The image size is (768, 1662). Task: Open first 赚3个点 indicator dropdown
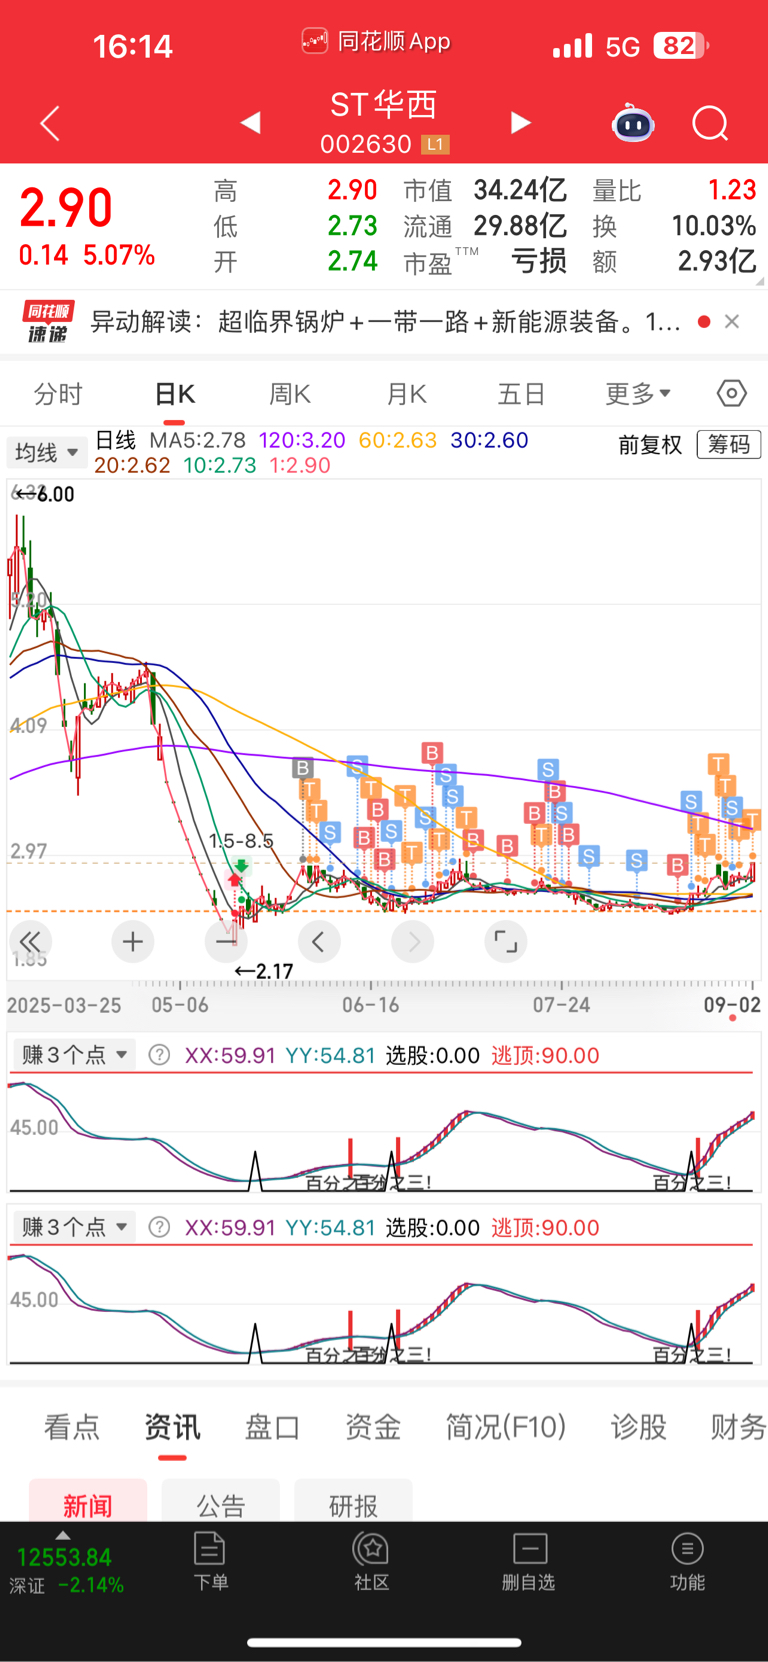pyautogui.click(x=73, y=1055)
